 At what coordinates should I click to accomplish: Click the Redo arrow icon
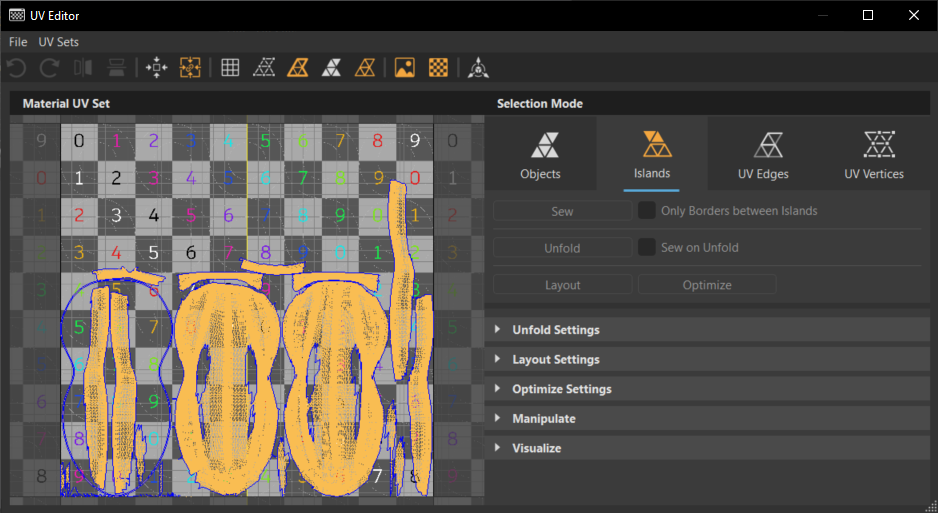tap(50, 68)
